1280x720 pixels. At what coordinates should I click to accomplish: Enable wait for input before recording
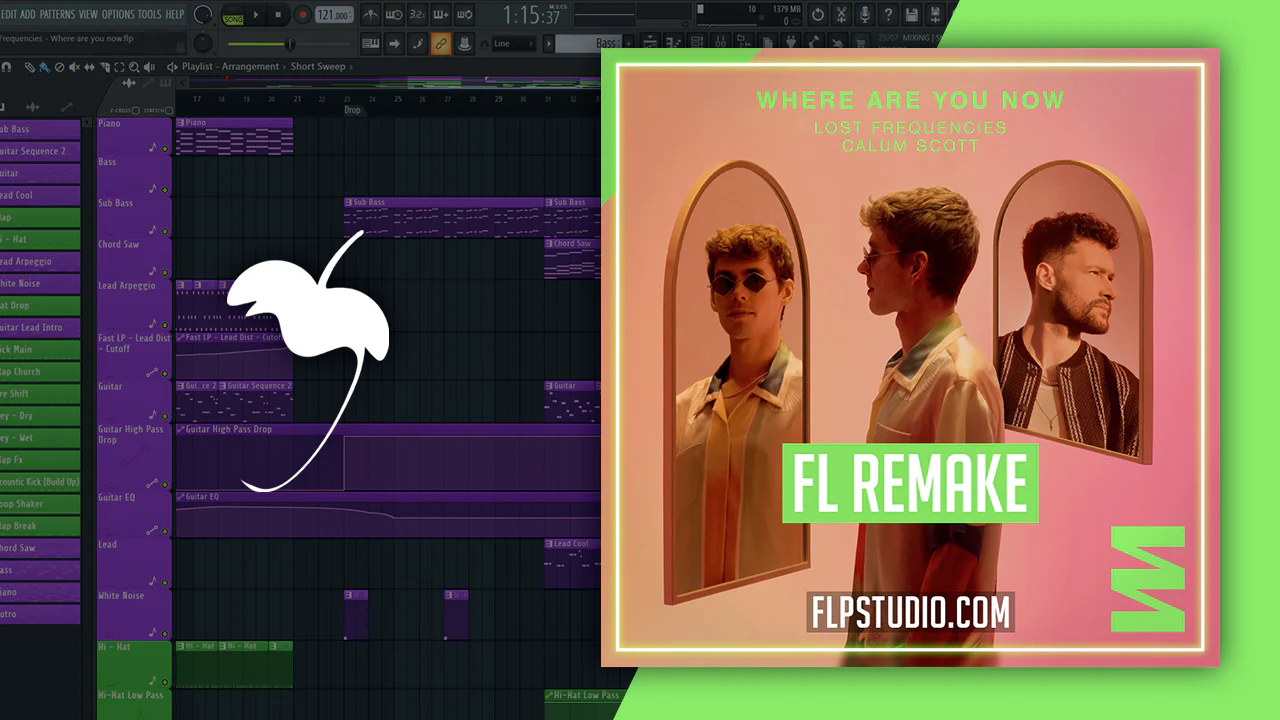click(394, 15)
